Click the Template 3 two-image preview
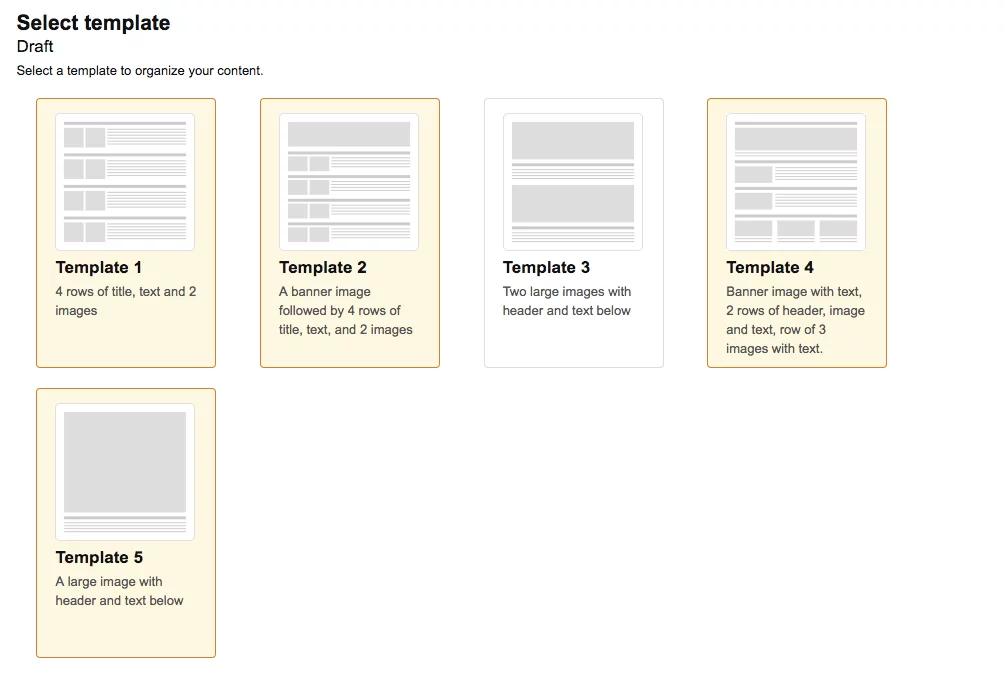 point(573,180)
